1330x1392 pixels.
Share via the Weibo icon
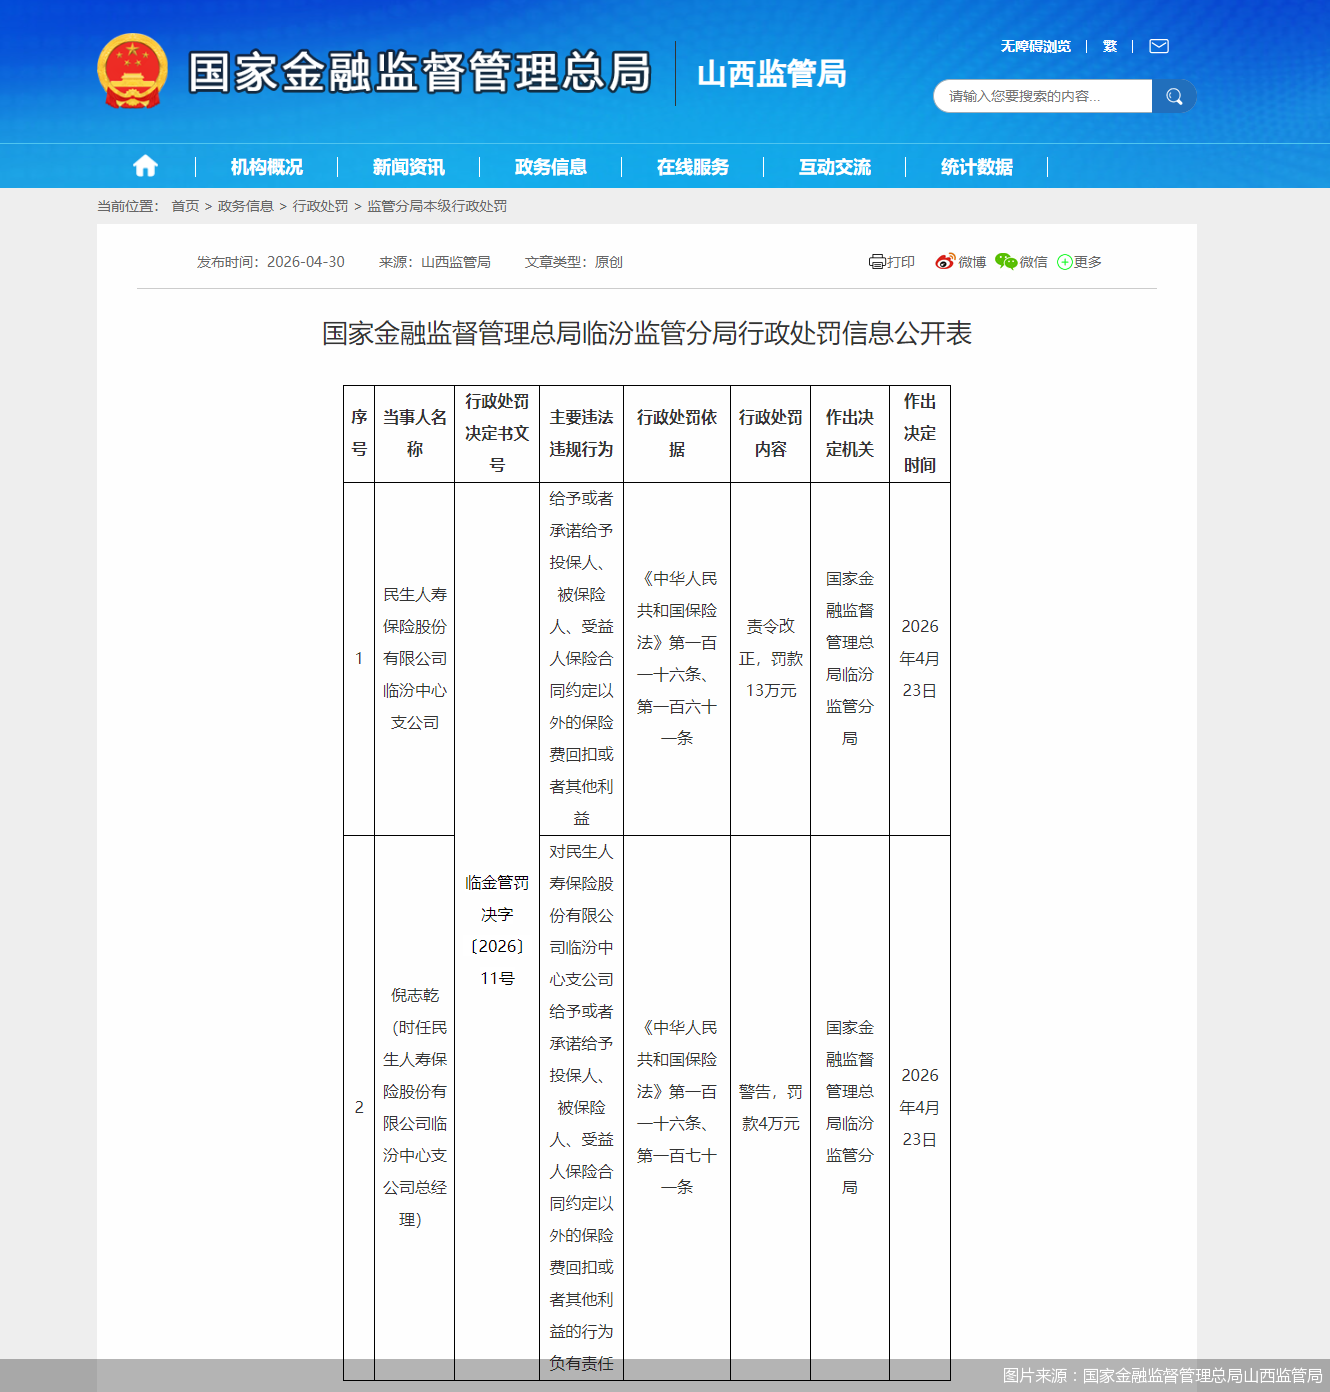click(x=945, y=262)
